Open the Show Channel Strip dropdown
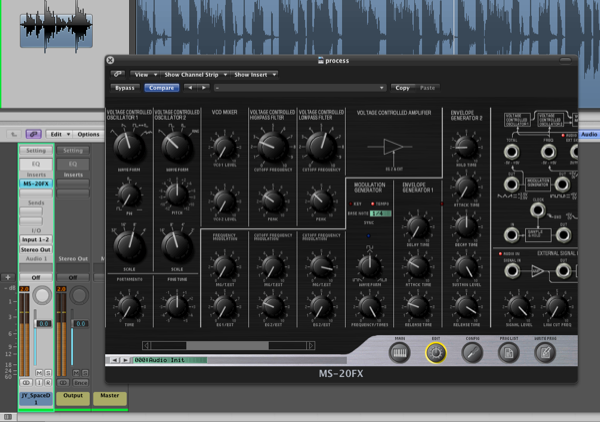Screen dimensions: 600x422 click(192, 74)
